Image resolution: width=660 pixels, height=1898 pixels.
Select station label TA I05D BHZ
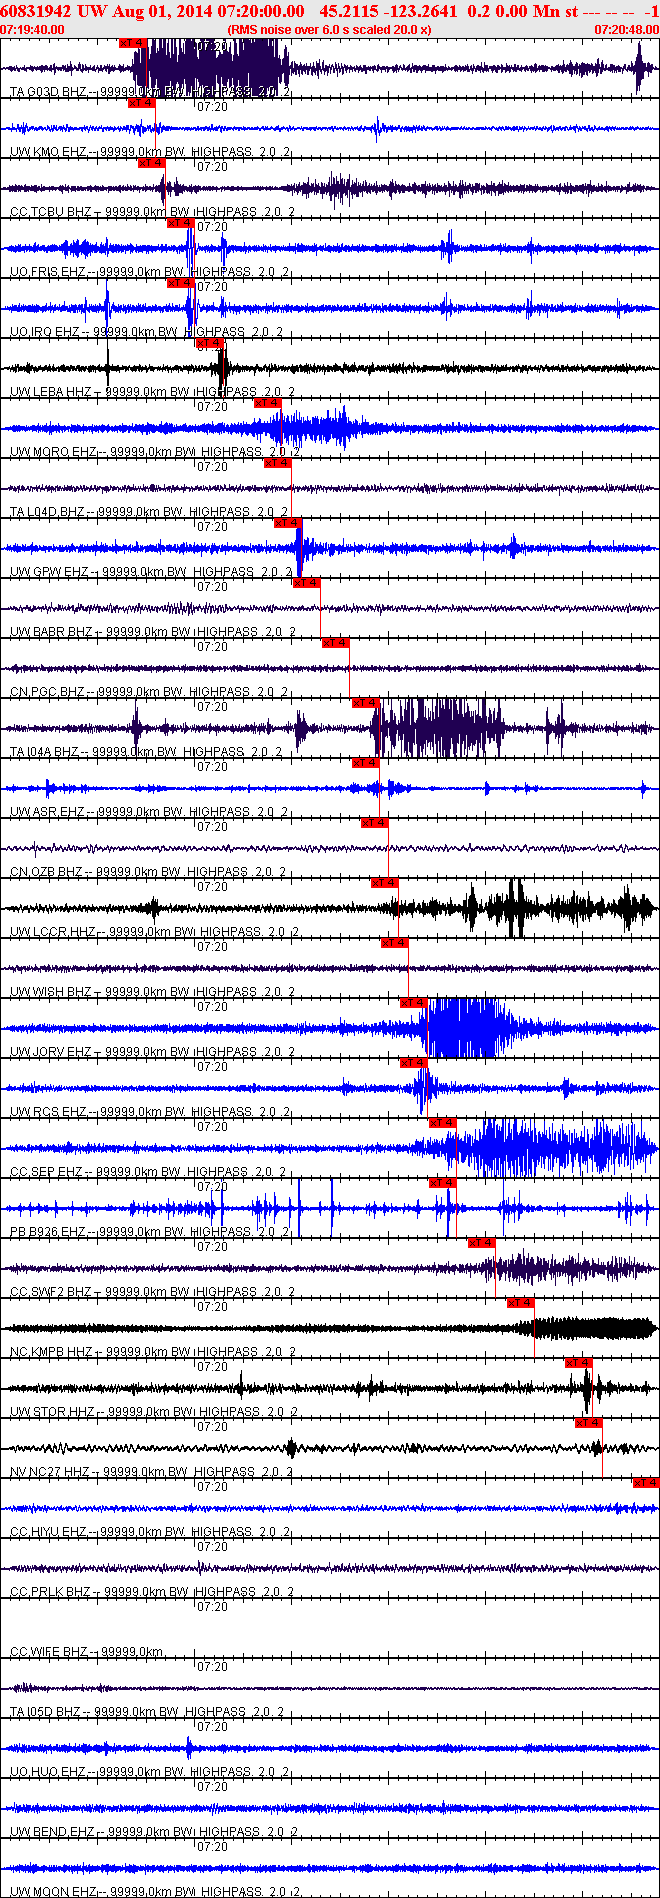(x=48, y=1712)
